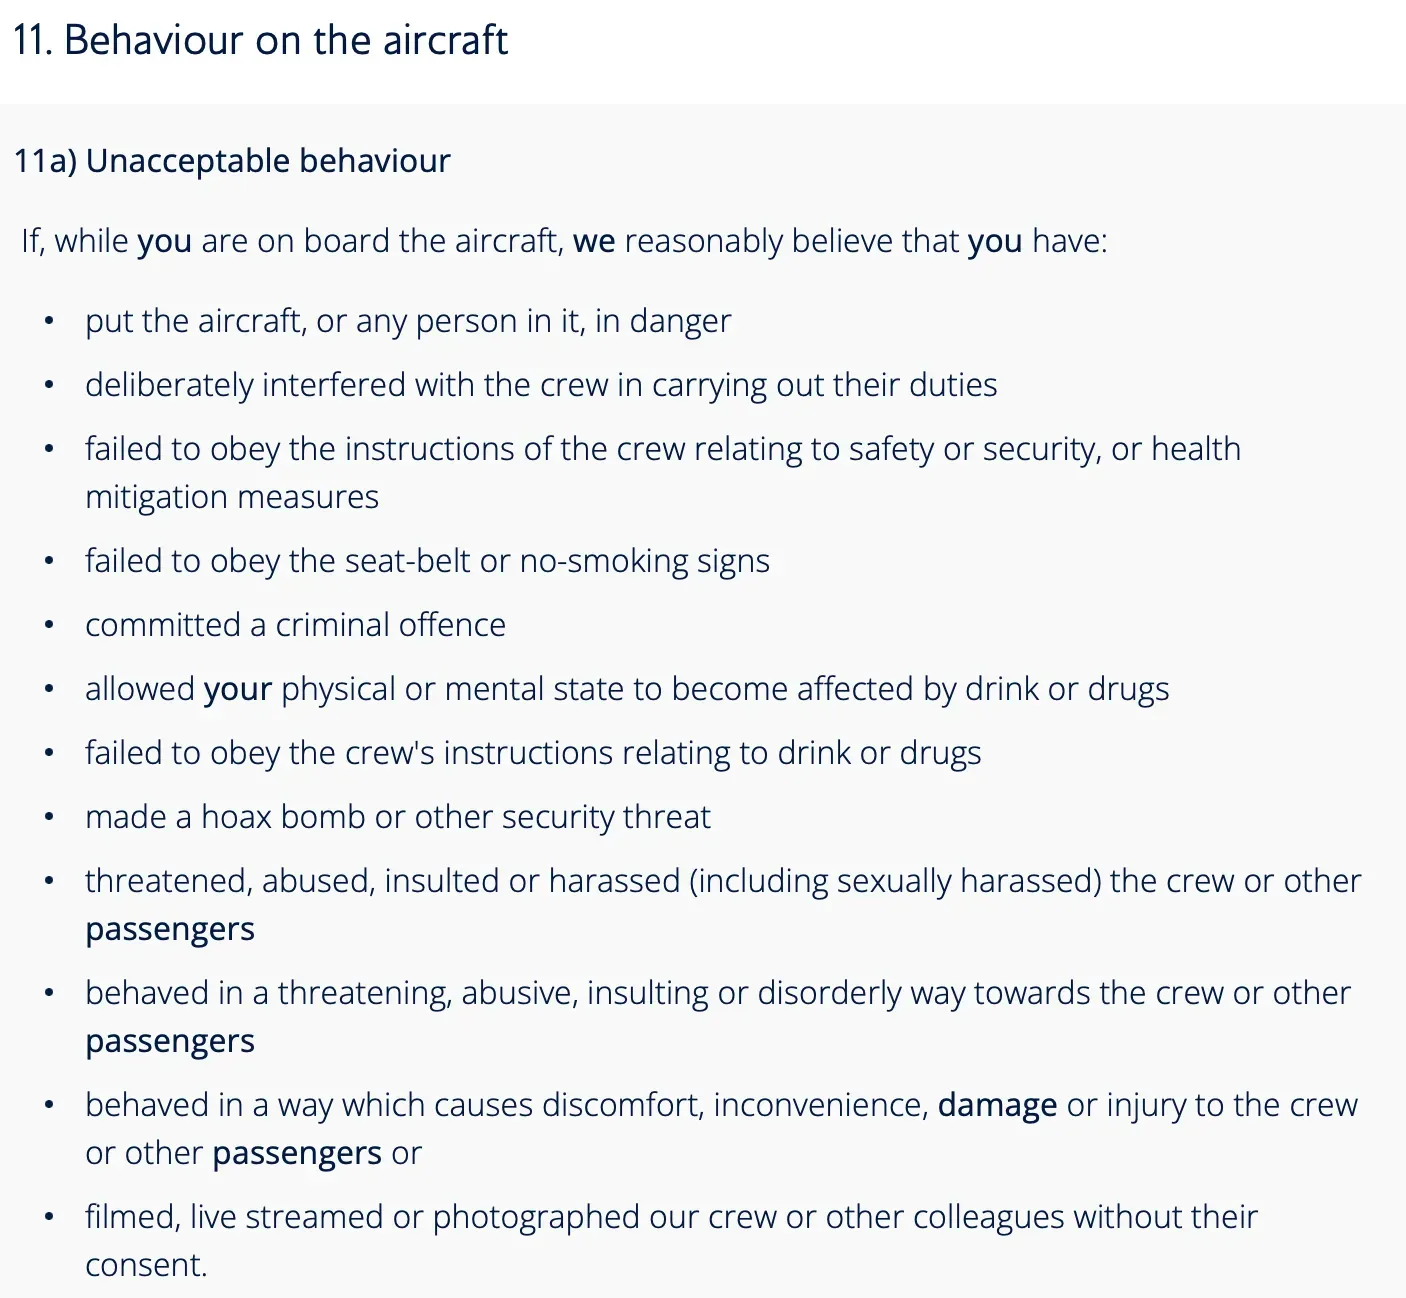Click bold 'damage' defined term
The height and width of the screenshot is (1298, 1406).
pyautogui.click(x=997, y=1105)
